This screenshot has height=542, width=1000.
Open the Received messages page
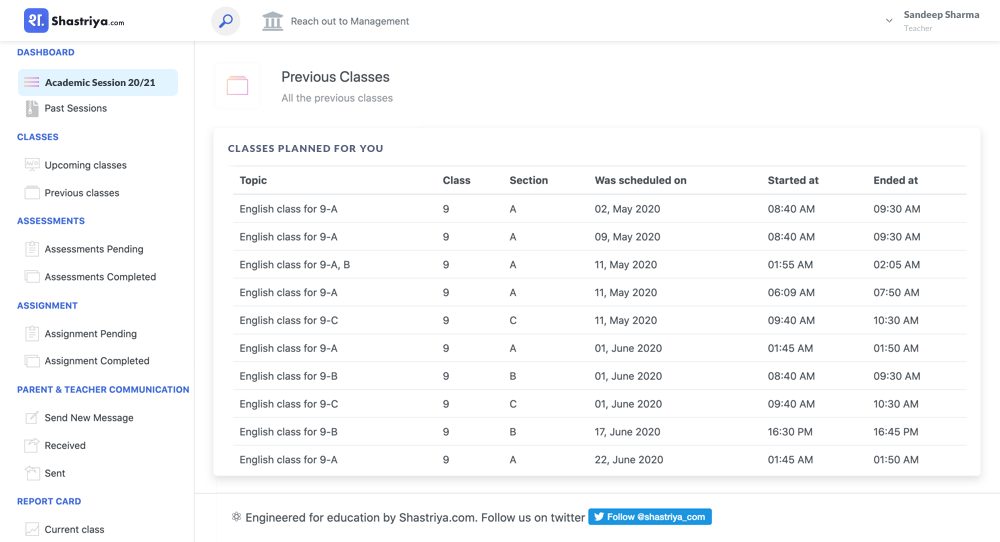pos(65,446)
